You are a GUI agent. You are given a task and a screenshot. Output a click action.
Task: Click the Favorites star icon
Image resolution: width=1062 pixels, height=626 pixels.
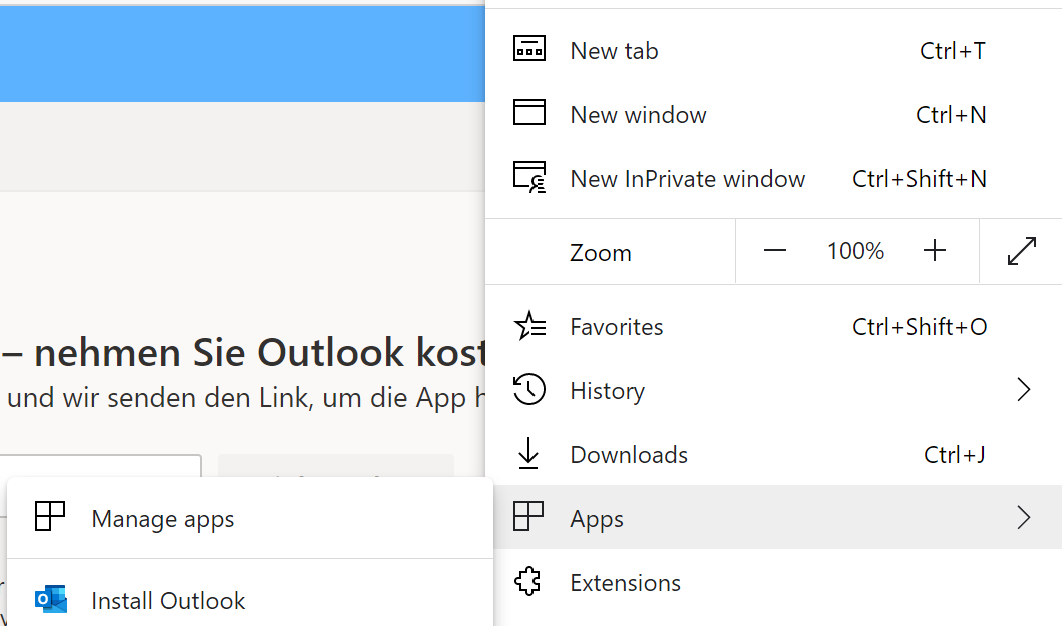pos(530,326)
